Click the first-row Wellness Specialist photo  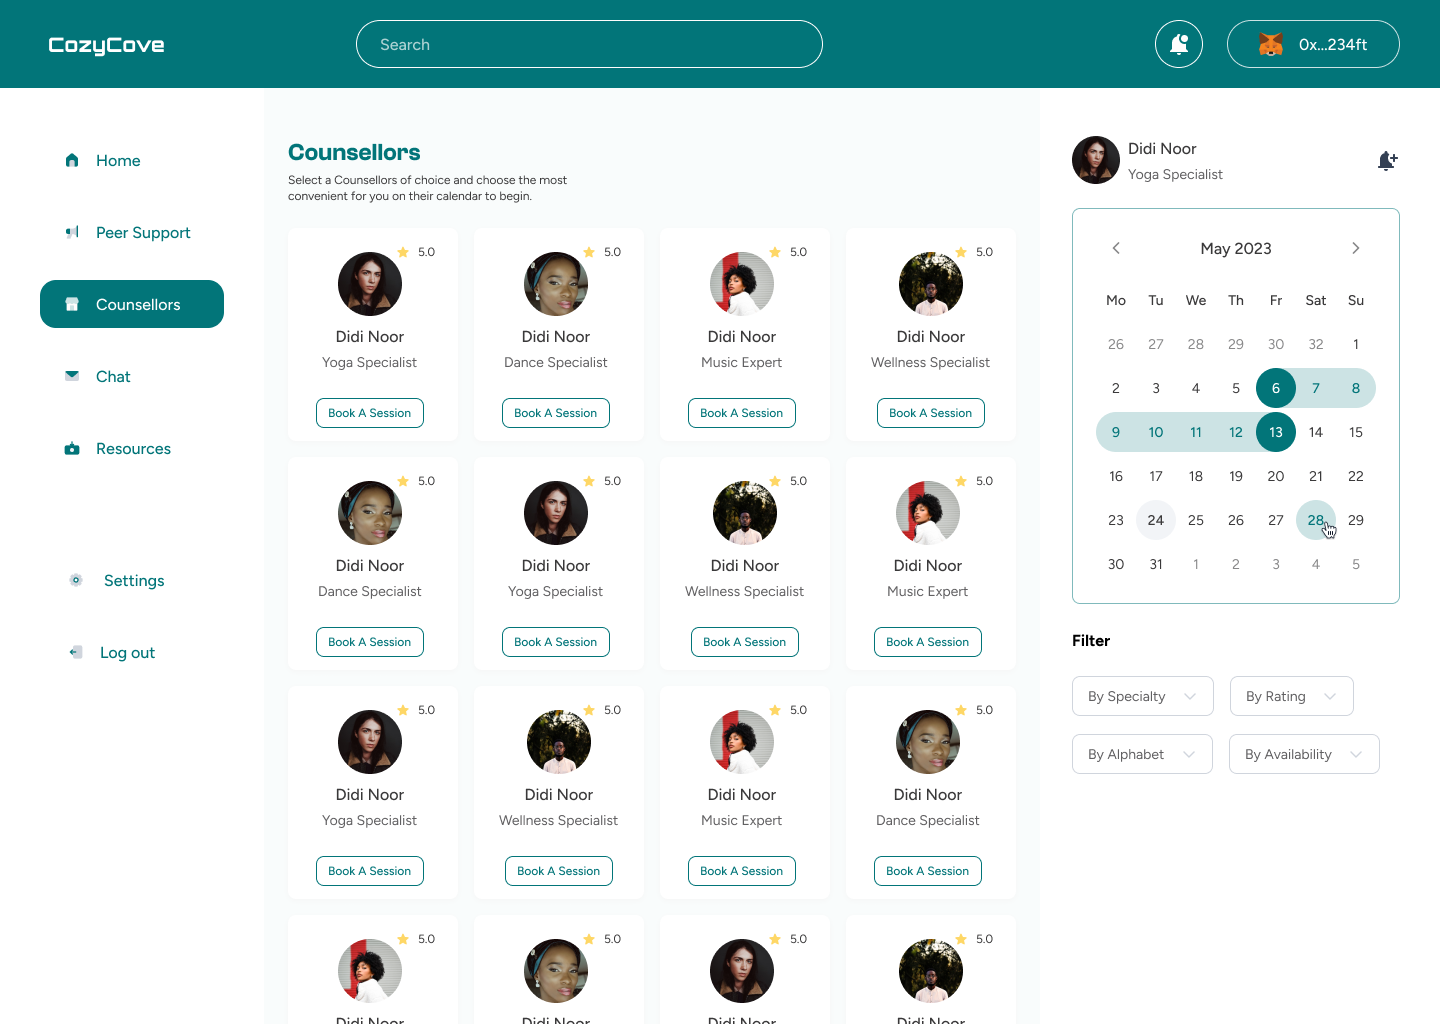pos(931,284)
